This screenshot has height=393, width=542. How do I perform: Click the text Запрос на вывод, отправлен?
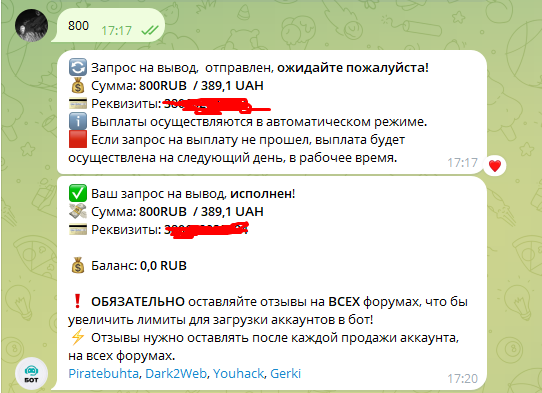(183, 68)
